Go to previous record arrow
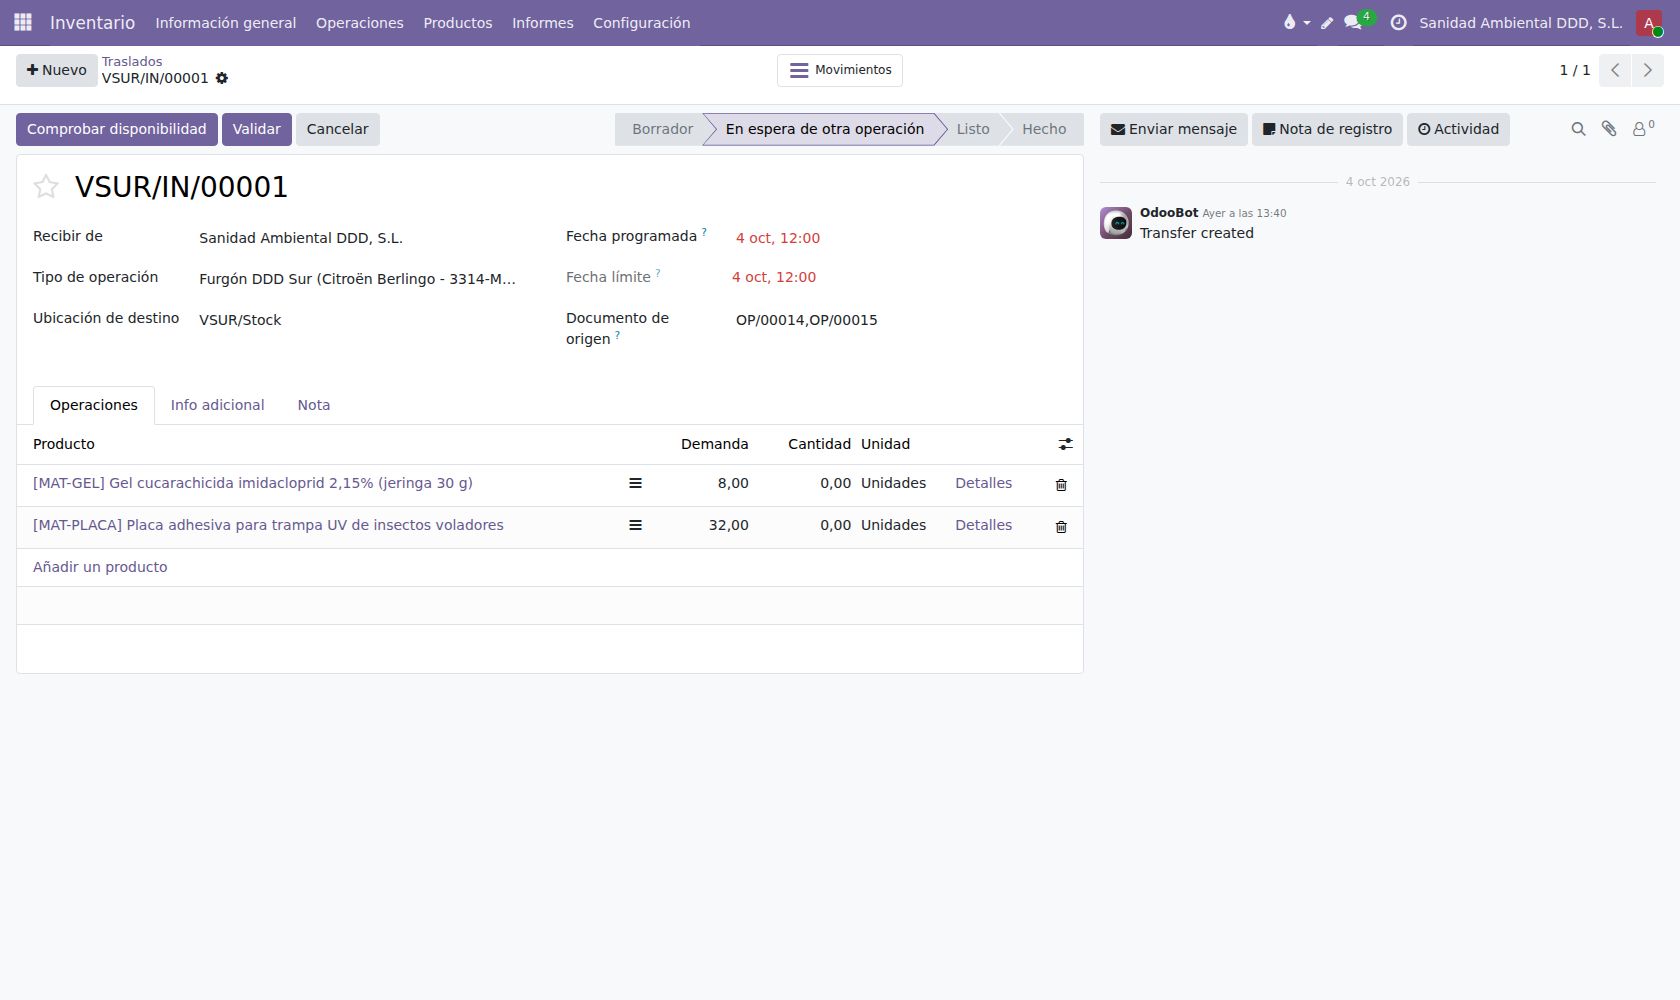The width and height of the screenshot is (1680, 1000). [1615, 70]
